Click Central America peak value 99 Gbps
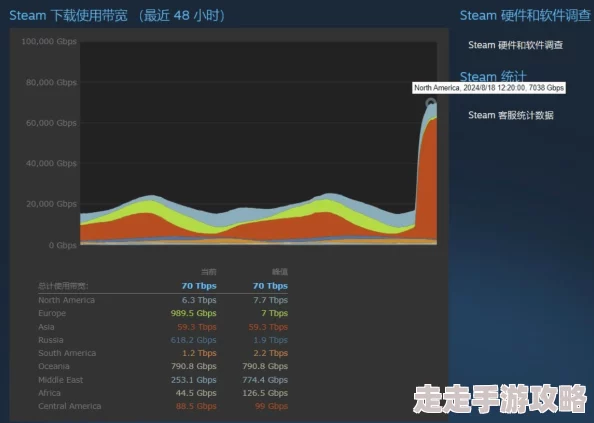594x423 pixels. tap(271, 406)
